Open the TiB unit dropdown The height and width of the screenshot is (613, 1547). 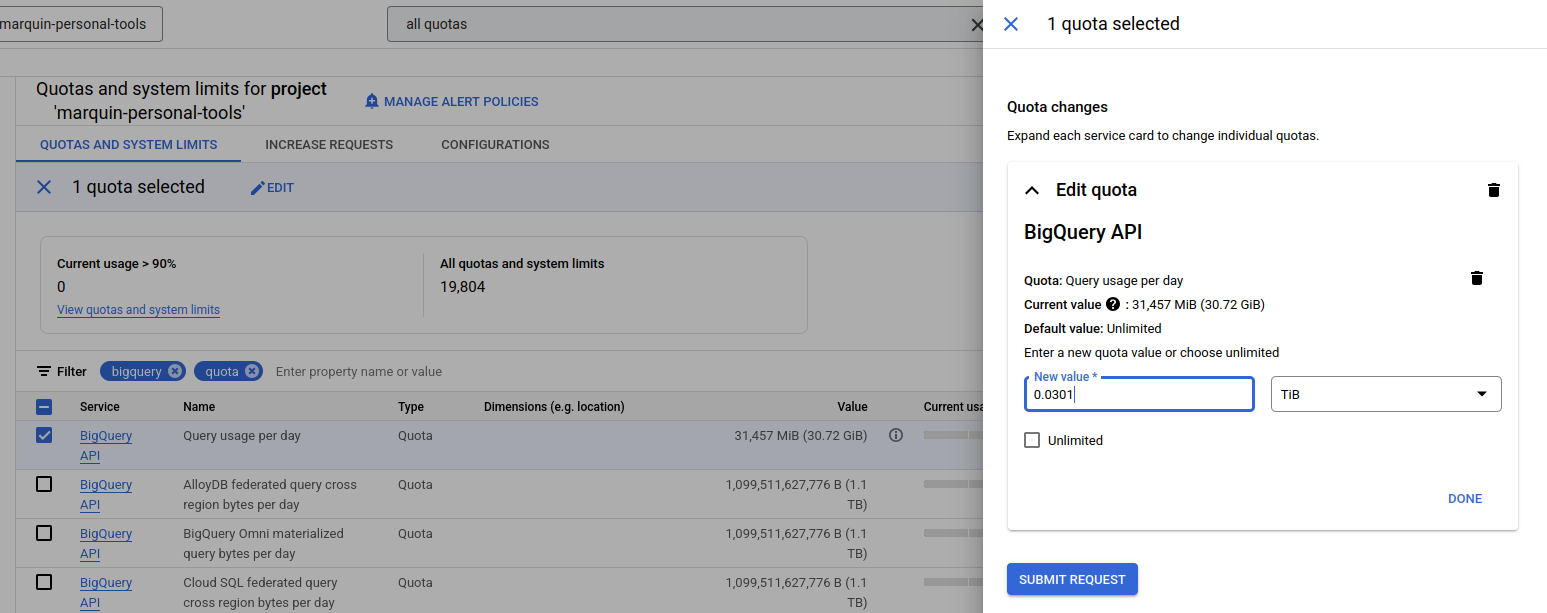(x=1386, y=394)
